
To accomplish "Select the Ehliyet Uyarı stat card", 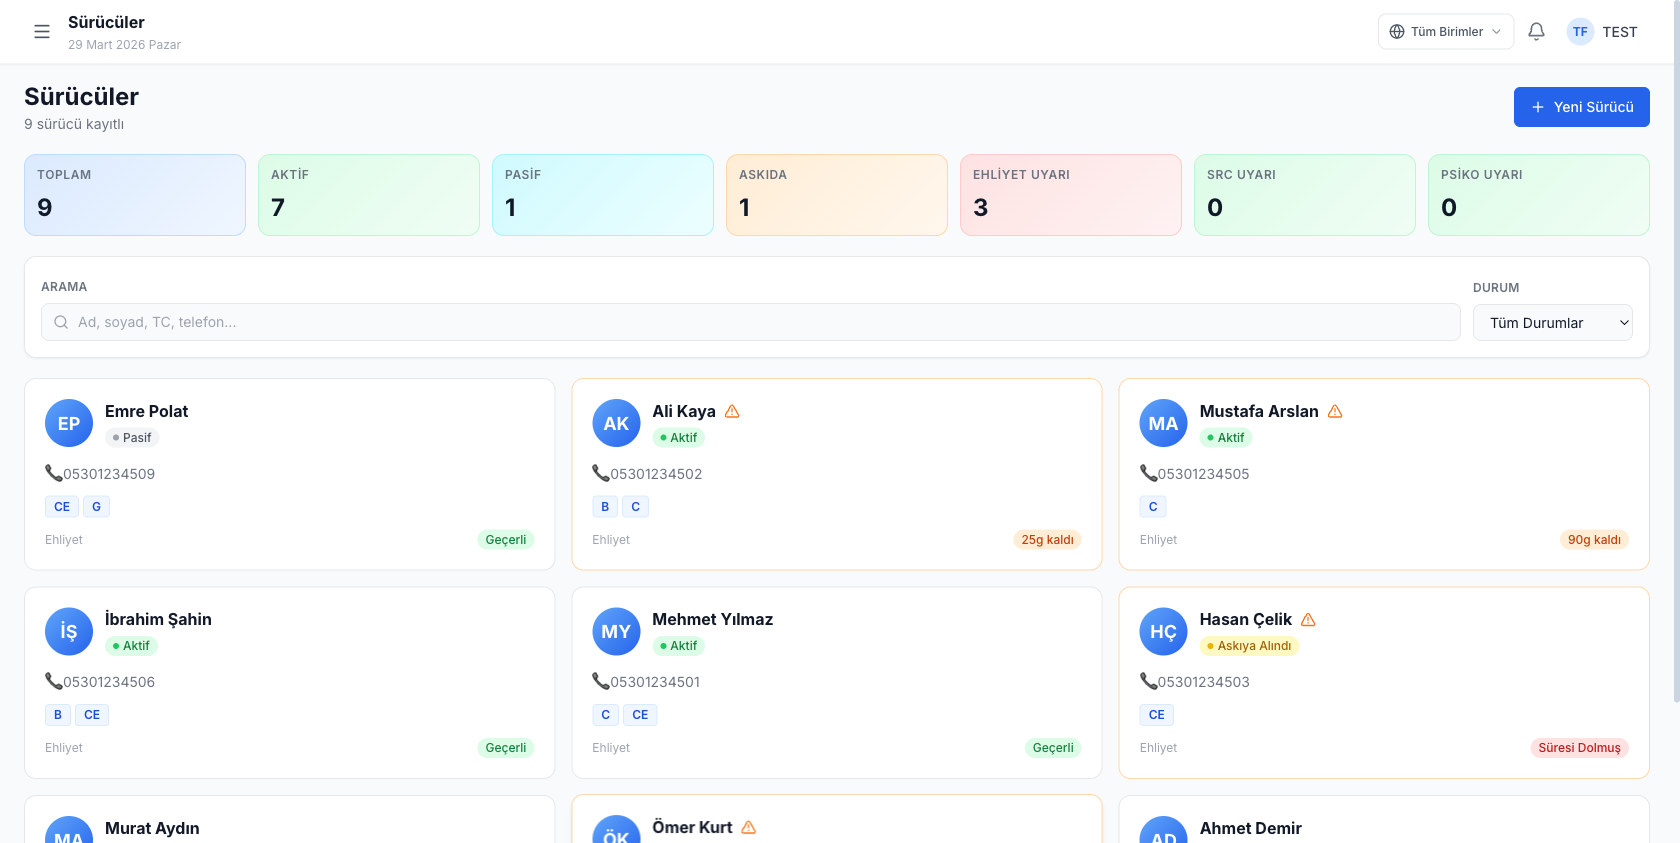I will [x=1070, y=195].
